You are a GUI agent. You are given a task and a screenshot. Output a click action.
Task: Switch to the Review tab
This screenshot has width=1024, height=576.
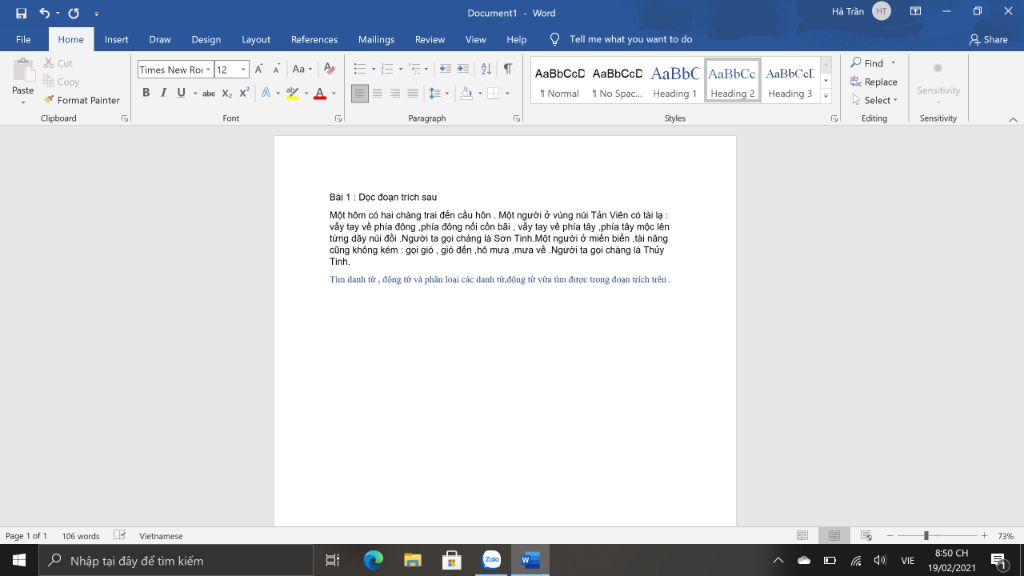point(430,39)
